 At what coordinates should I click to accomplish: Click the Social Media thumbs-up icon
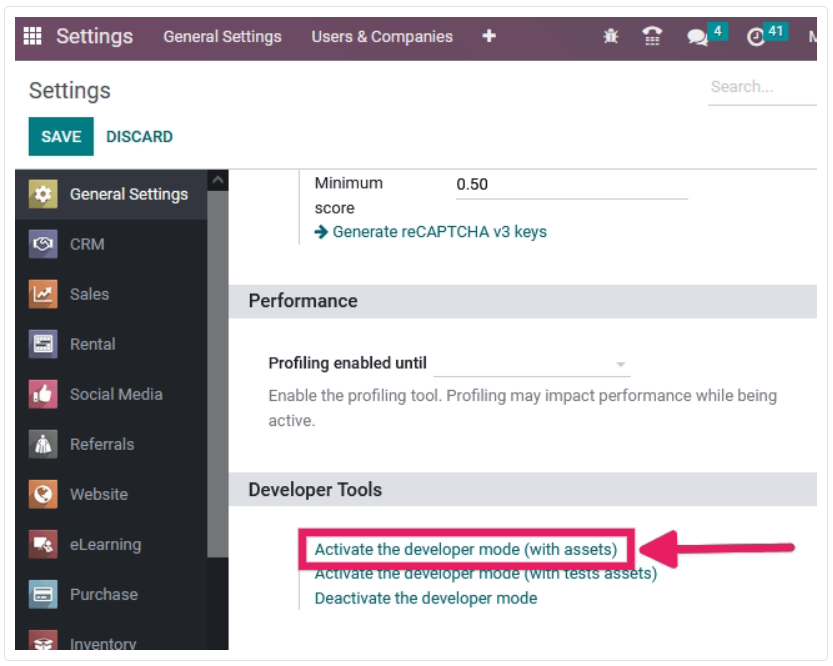tap(43, 394)
